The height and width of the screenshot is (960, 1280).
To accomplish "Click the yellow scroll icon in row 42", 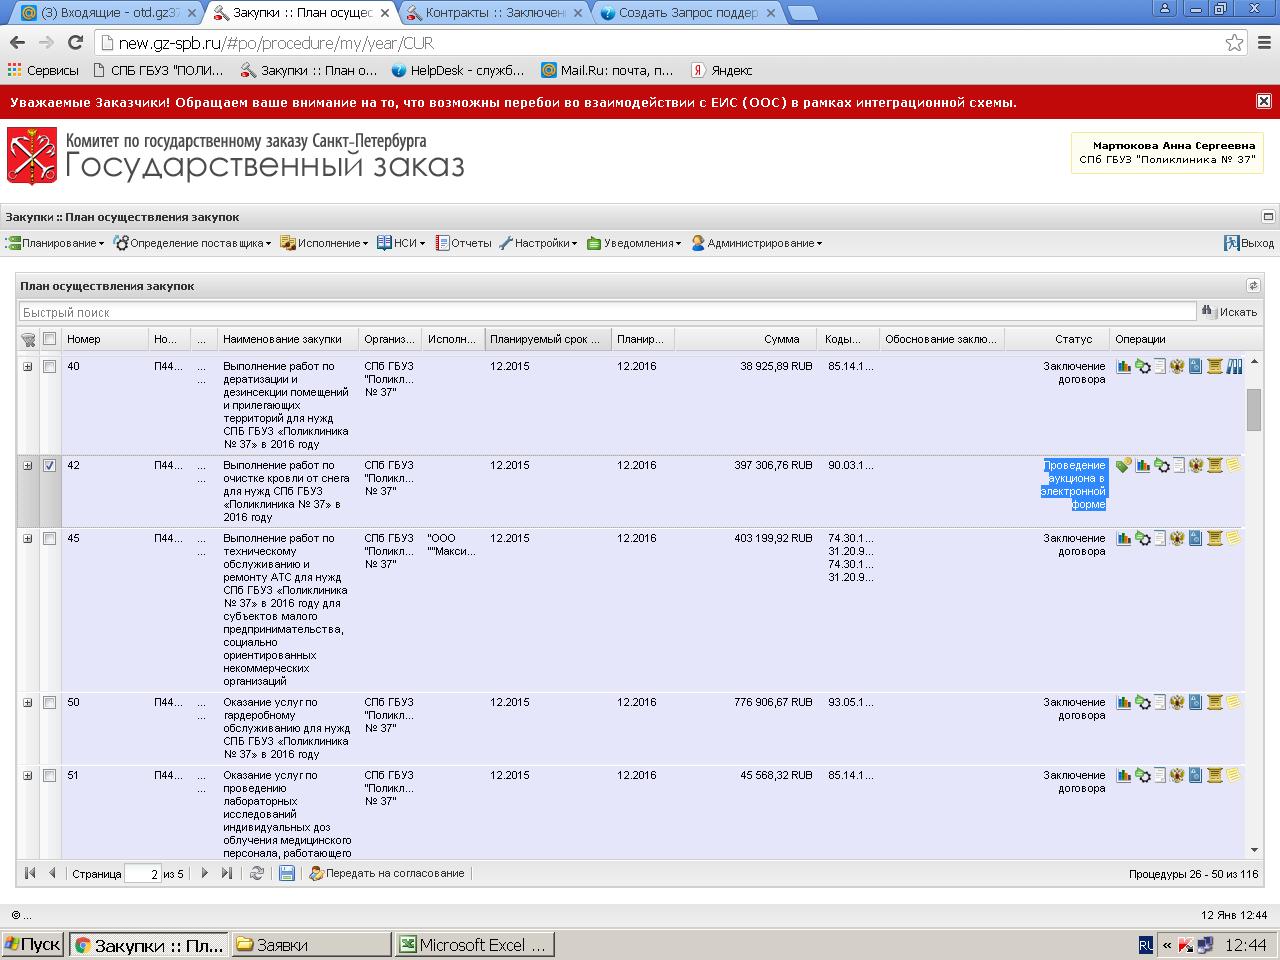I will (x=1215, y=466).
